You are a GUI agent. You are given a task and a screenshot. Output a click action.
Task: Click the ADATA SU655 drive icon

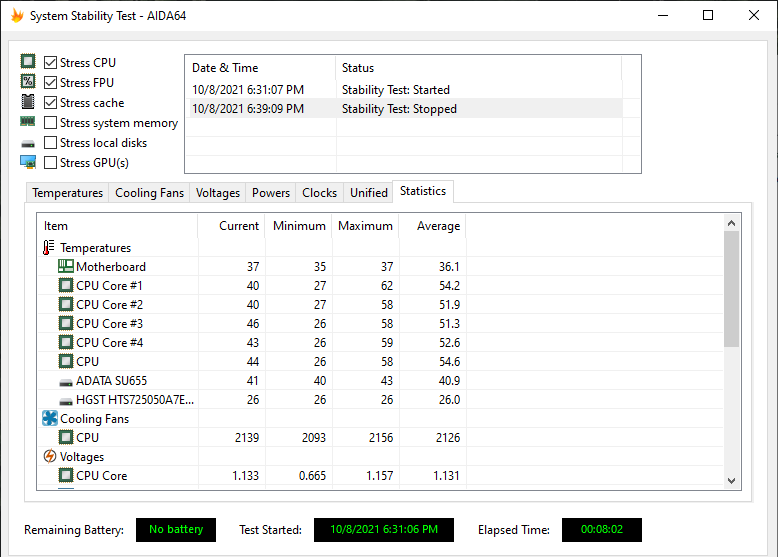point(65,382)
